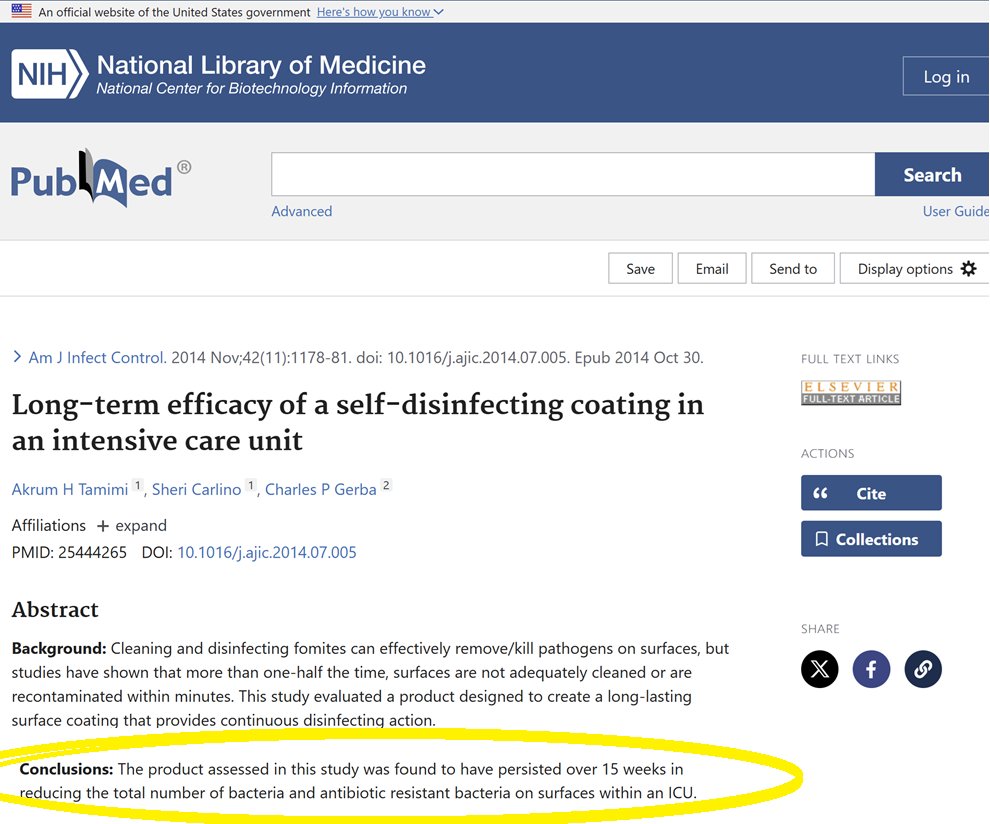Open the DOI link 10.1016/j.ajic.2014.07.005

[x=267, y=552]
